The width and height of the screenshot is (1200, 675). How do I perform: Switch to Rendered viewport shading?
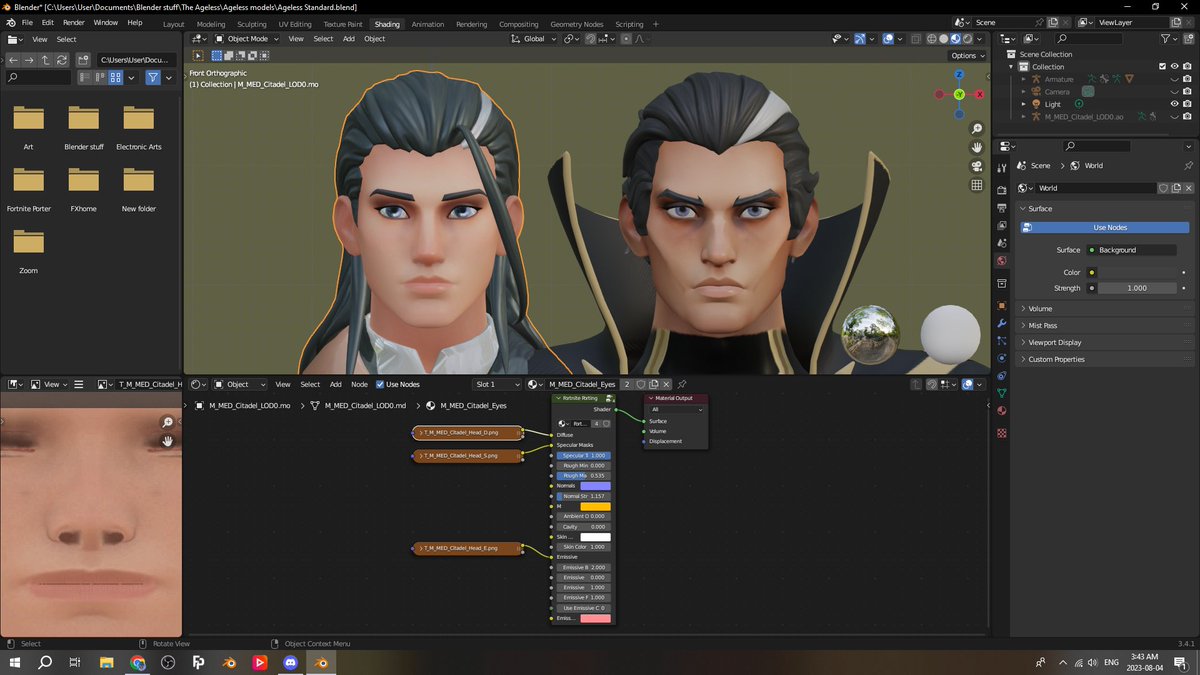click(x=966, y=39)
